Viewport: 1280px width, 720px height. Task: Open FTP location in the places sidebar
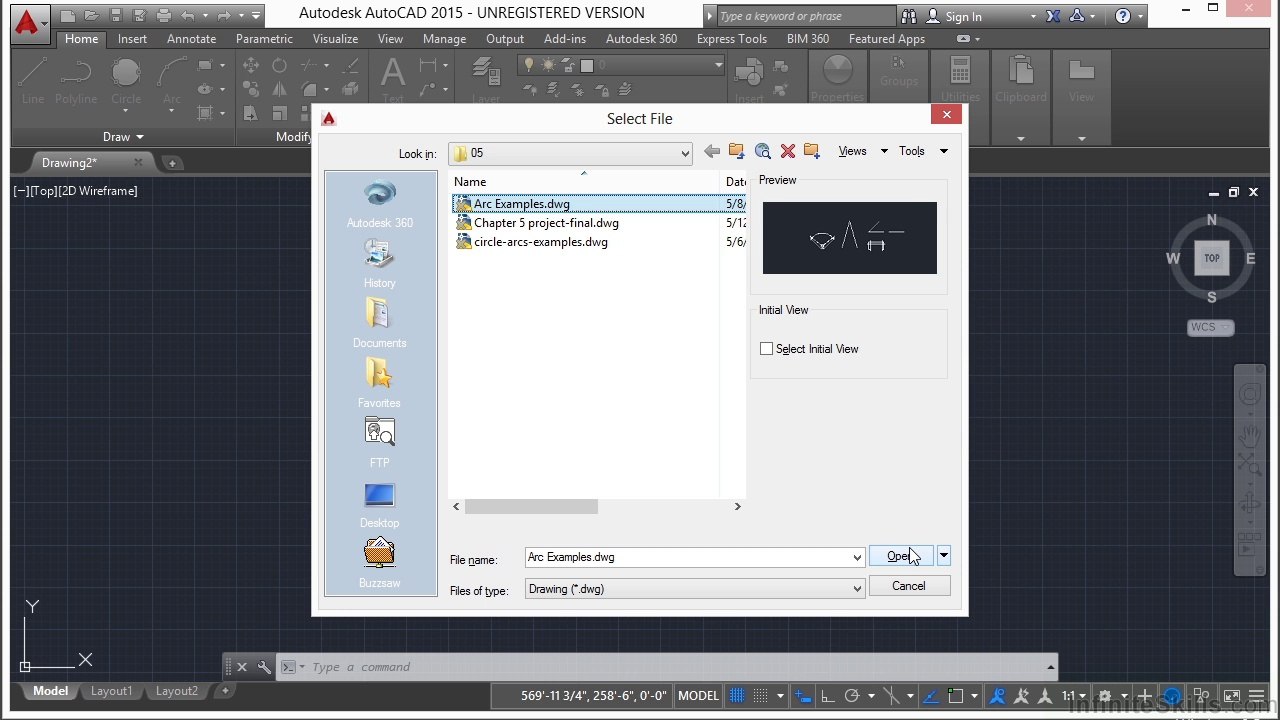pyautogui.click(x=380, y=444)
